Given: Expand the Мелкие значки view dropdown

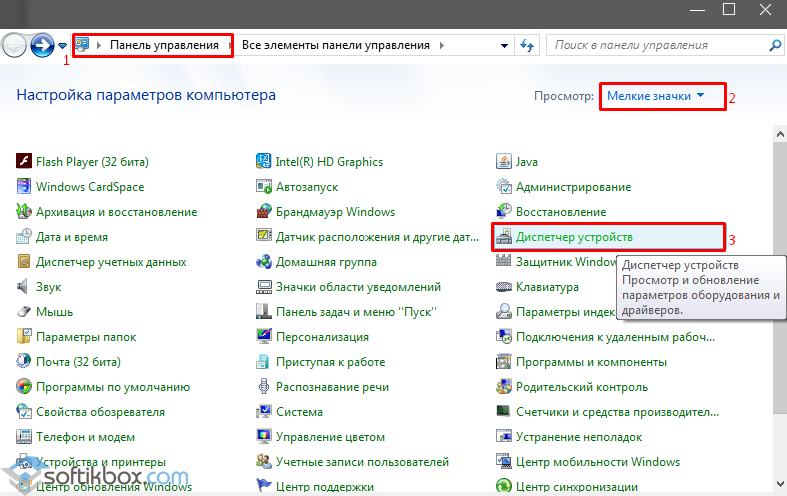Looking at the screenshot, I should pos(655,96).
